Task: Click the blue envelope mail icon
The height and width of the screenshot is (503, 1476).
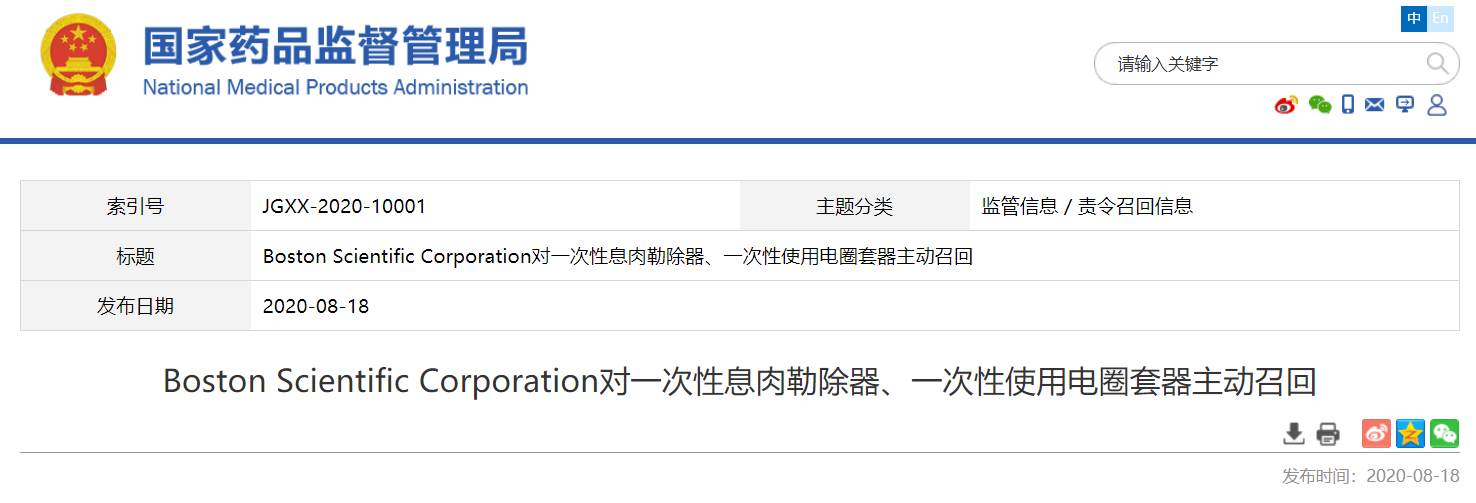Action: (1375, 105)
